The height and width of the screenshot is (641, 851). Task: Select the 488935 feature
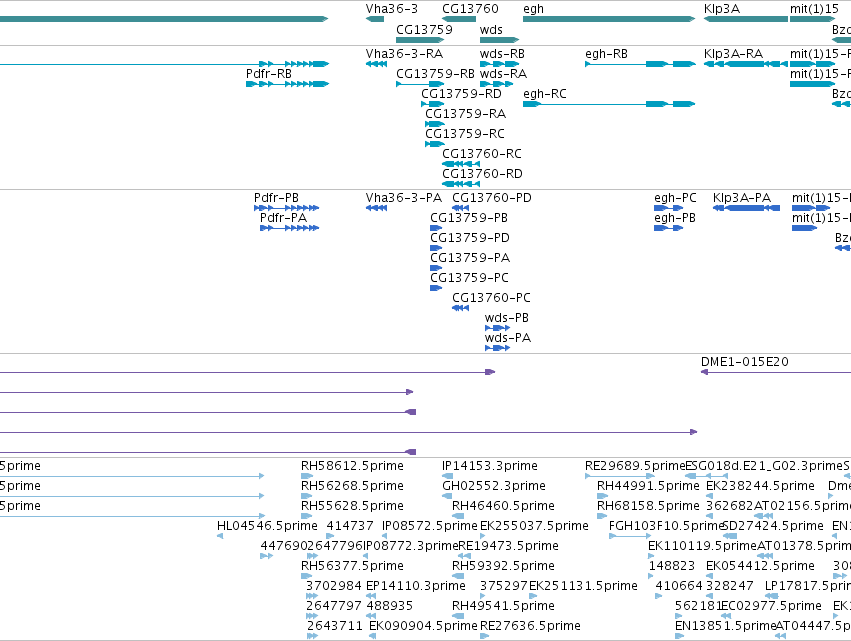tap(371, 616)
